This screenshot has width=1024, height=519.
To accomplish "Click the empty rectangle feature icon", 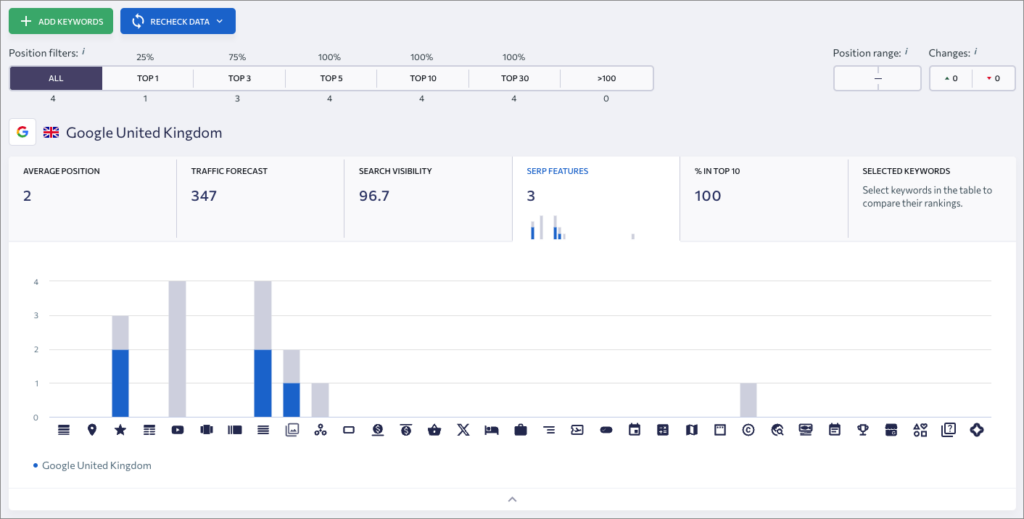I will pyautogui.click(x=349, y=430).
